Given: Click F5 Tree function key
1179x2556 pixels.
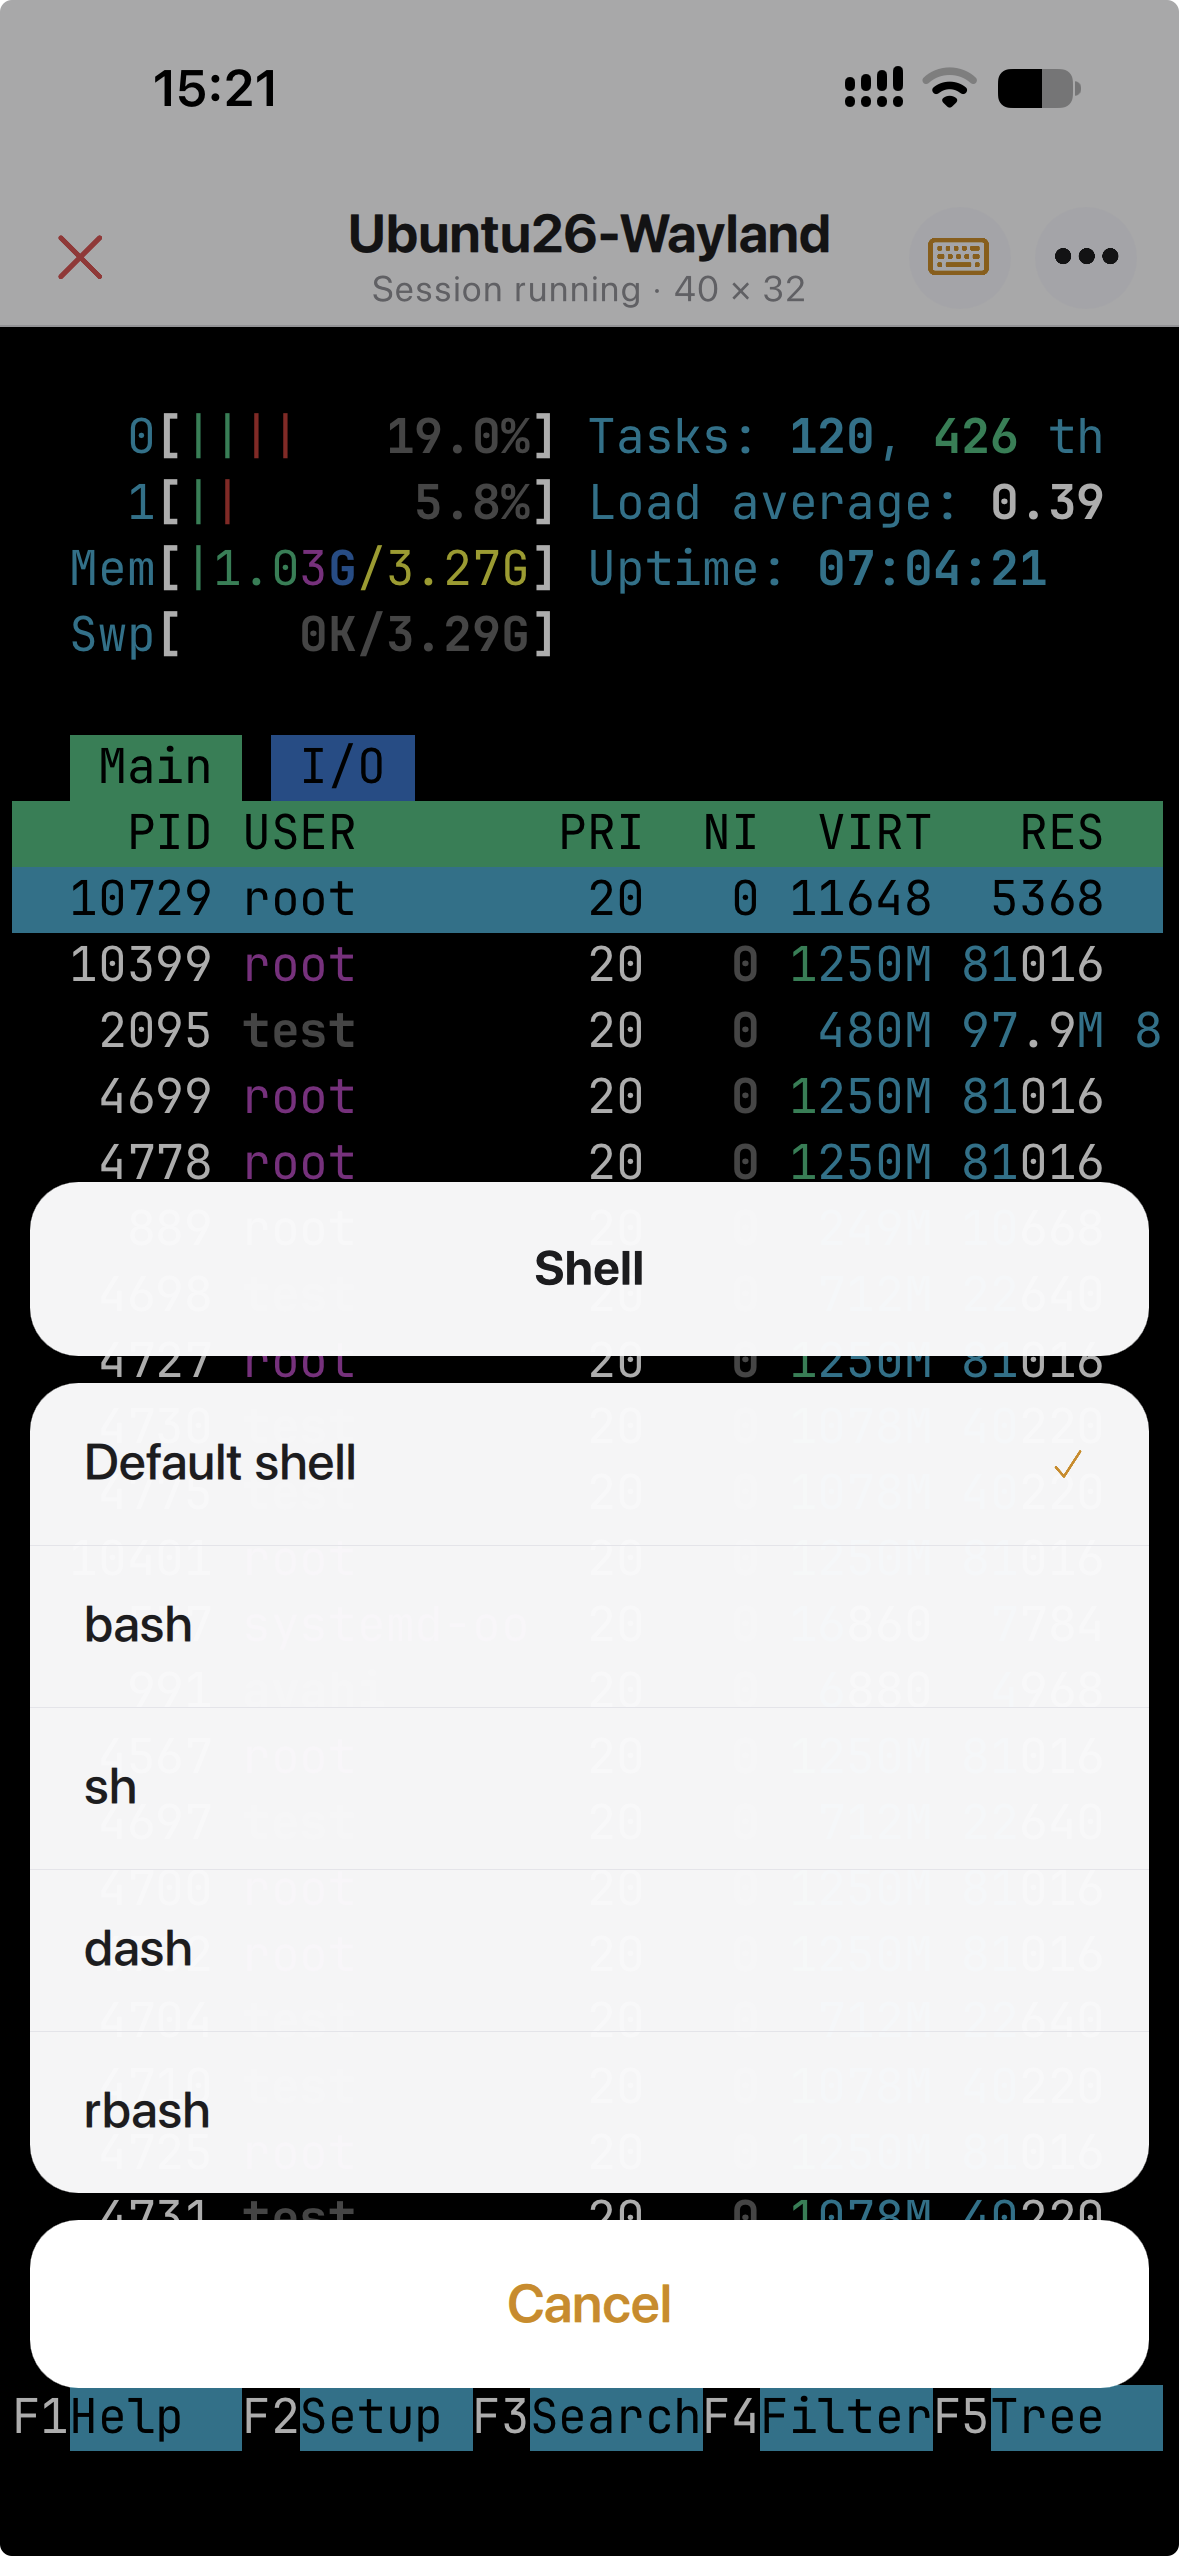Looking at the screenshot, I should click(1048, 2417).
